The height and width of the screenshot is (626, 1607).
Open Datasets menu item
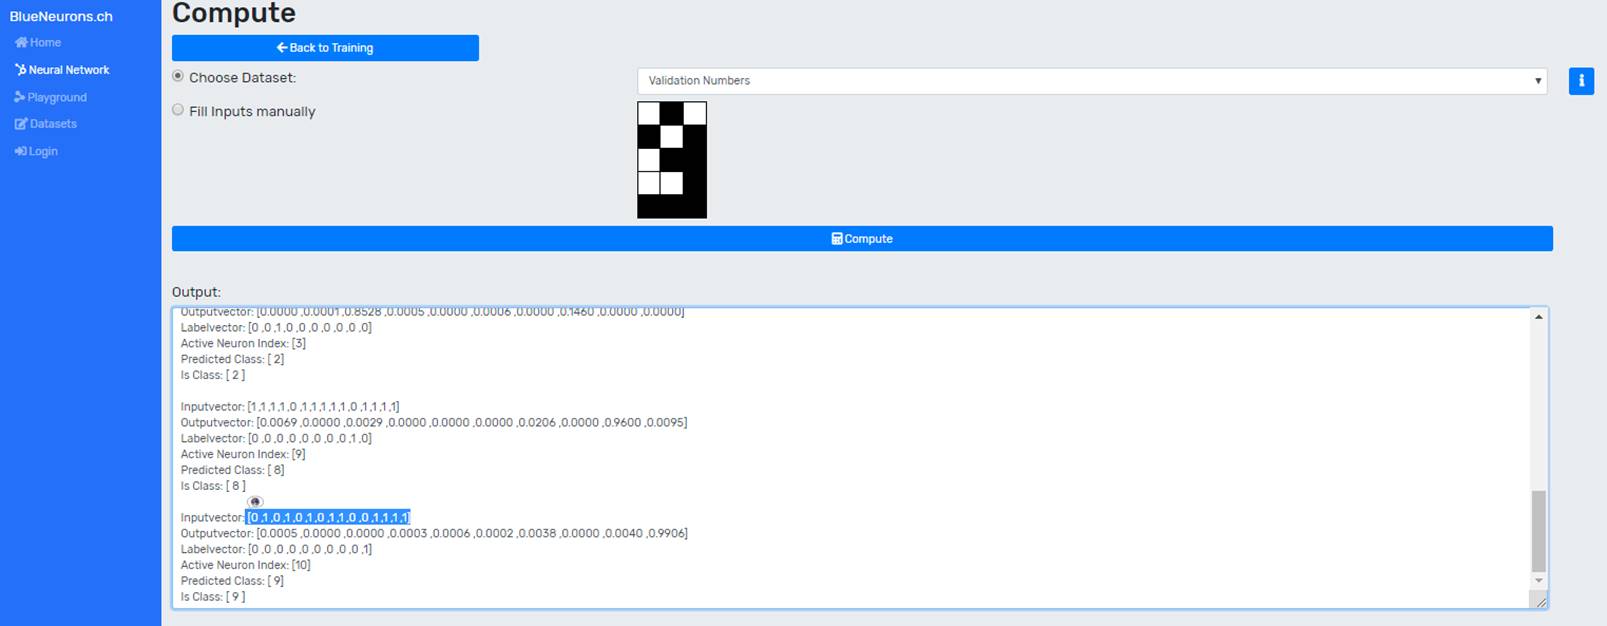(53, 124)
